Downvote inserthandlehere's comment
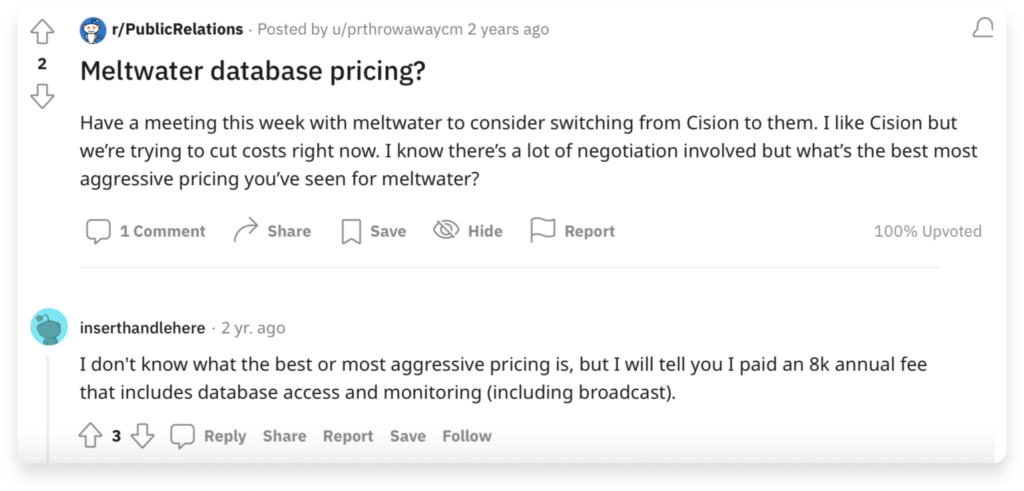The image size is (1024, 491). [x=143, y=436]
